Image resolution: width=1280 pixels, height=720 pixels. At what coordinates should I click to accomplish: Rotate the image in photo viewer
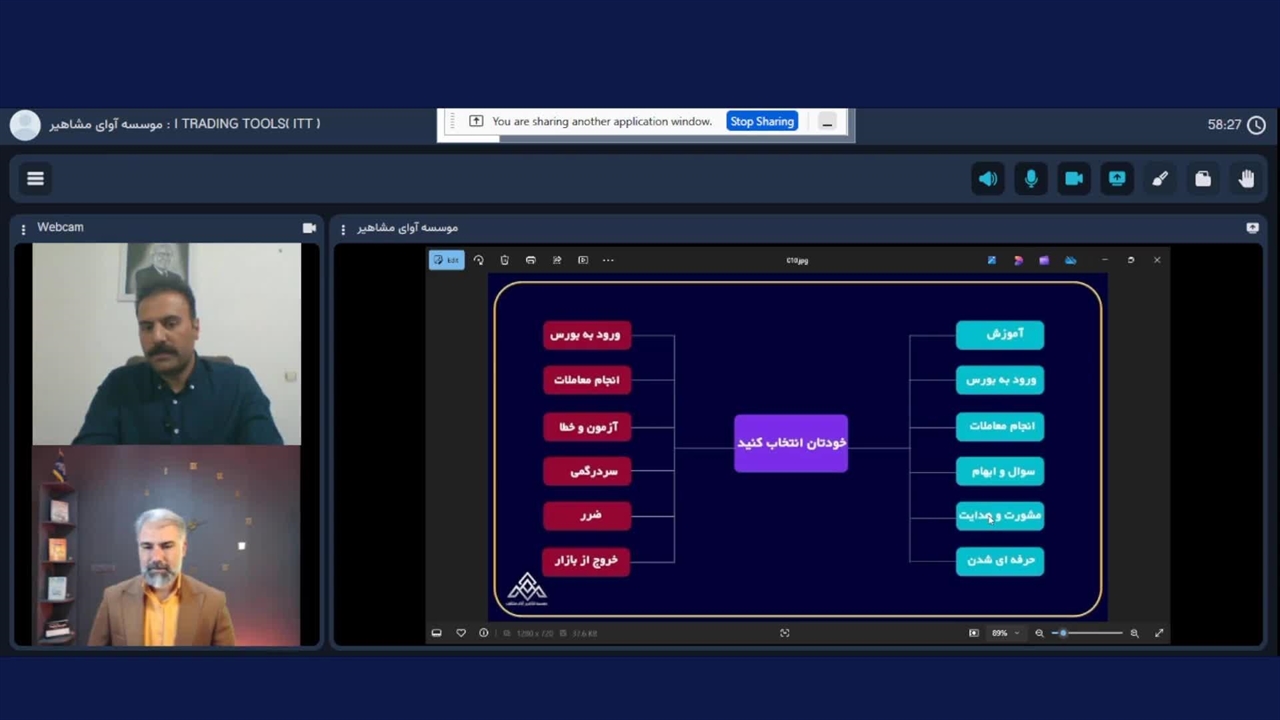(478, 260)
